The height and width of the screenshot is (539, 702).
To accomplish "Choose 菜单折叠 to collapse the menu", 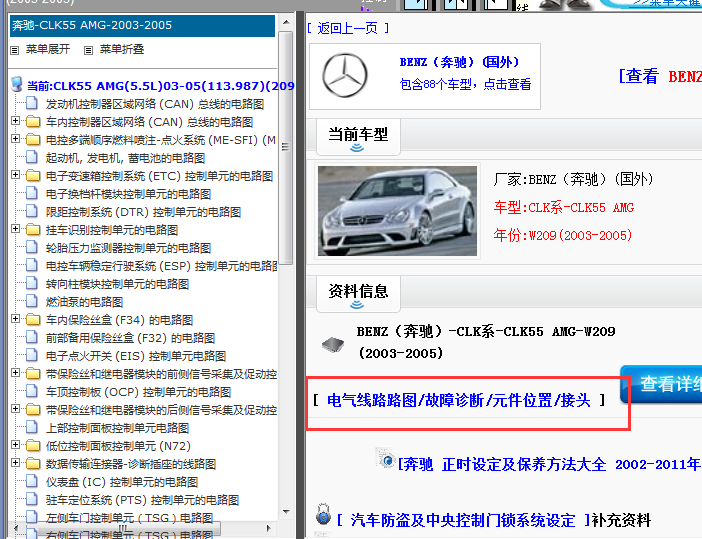I will point(122,49).
